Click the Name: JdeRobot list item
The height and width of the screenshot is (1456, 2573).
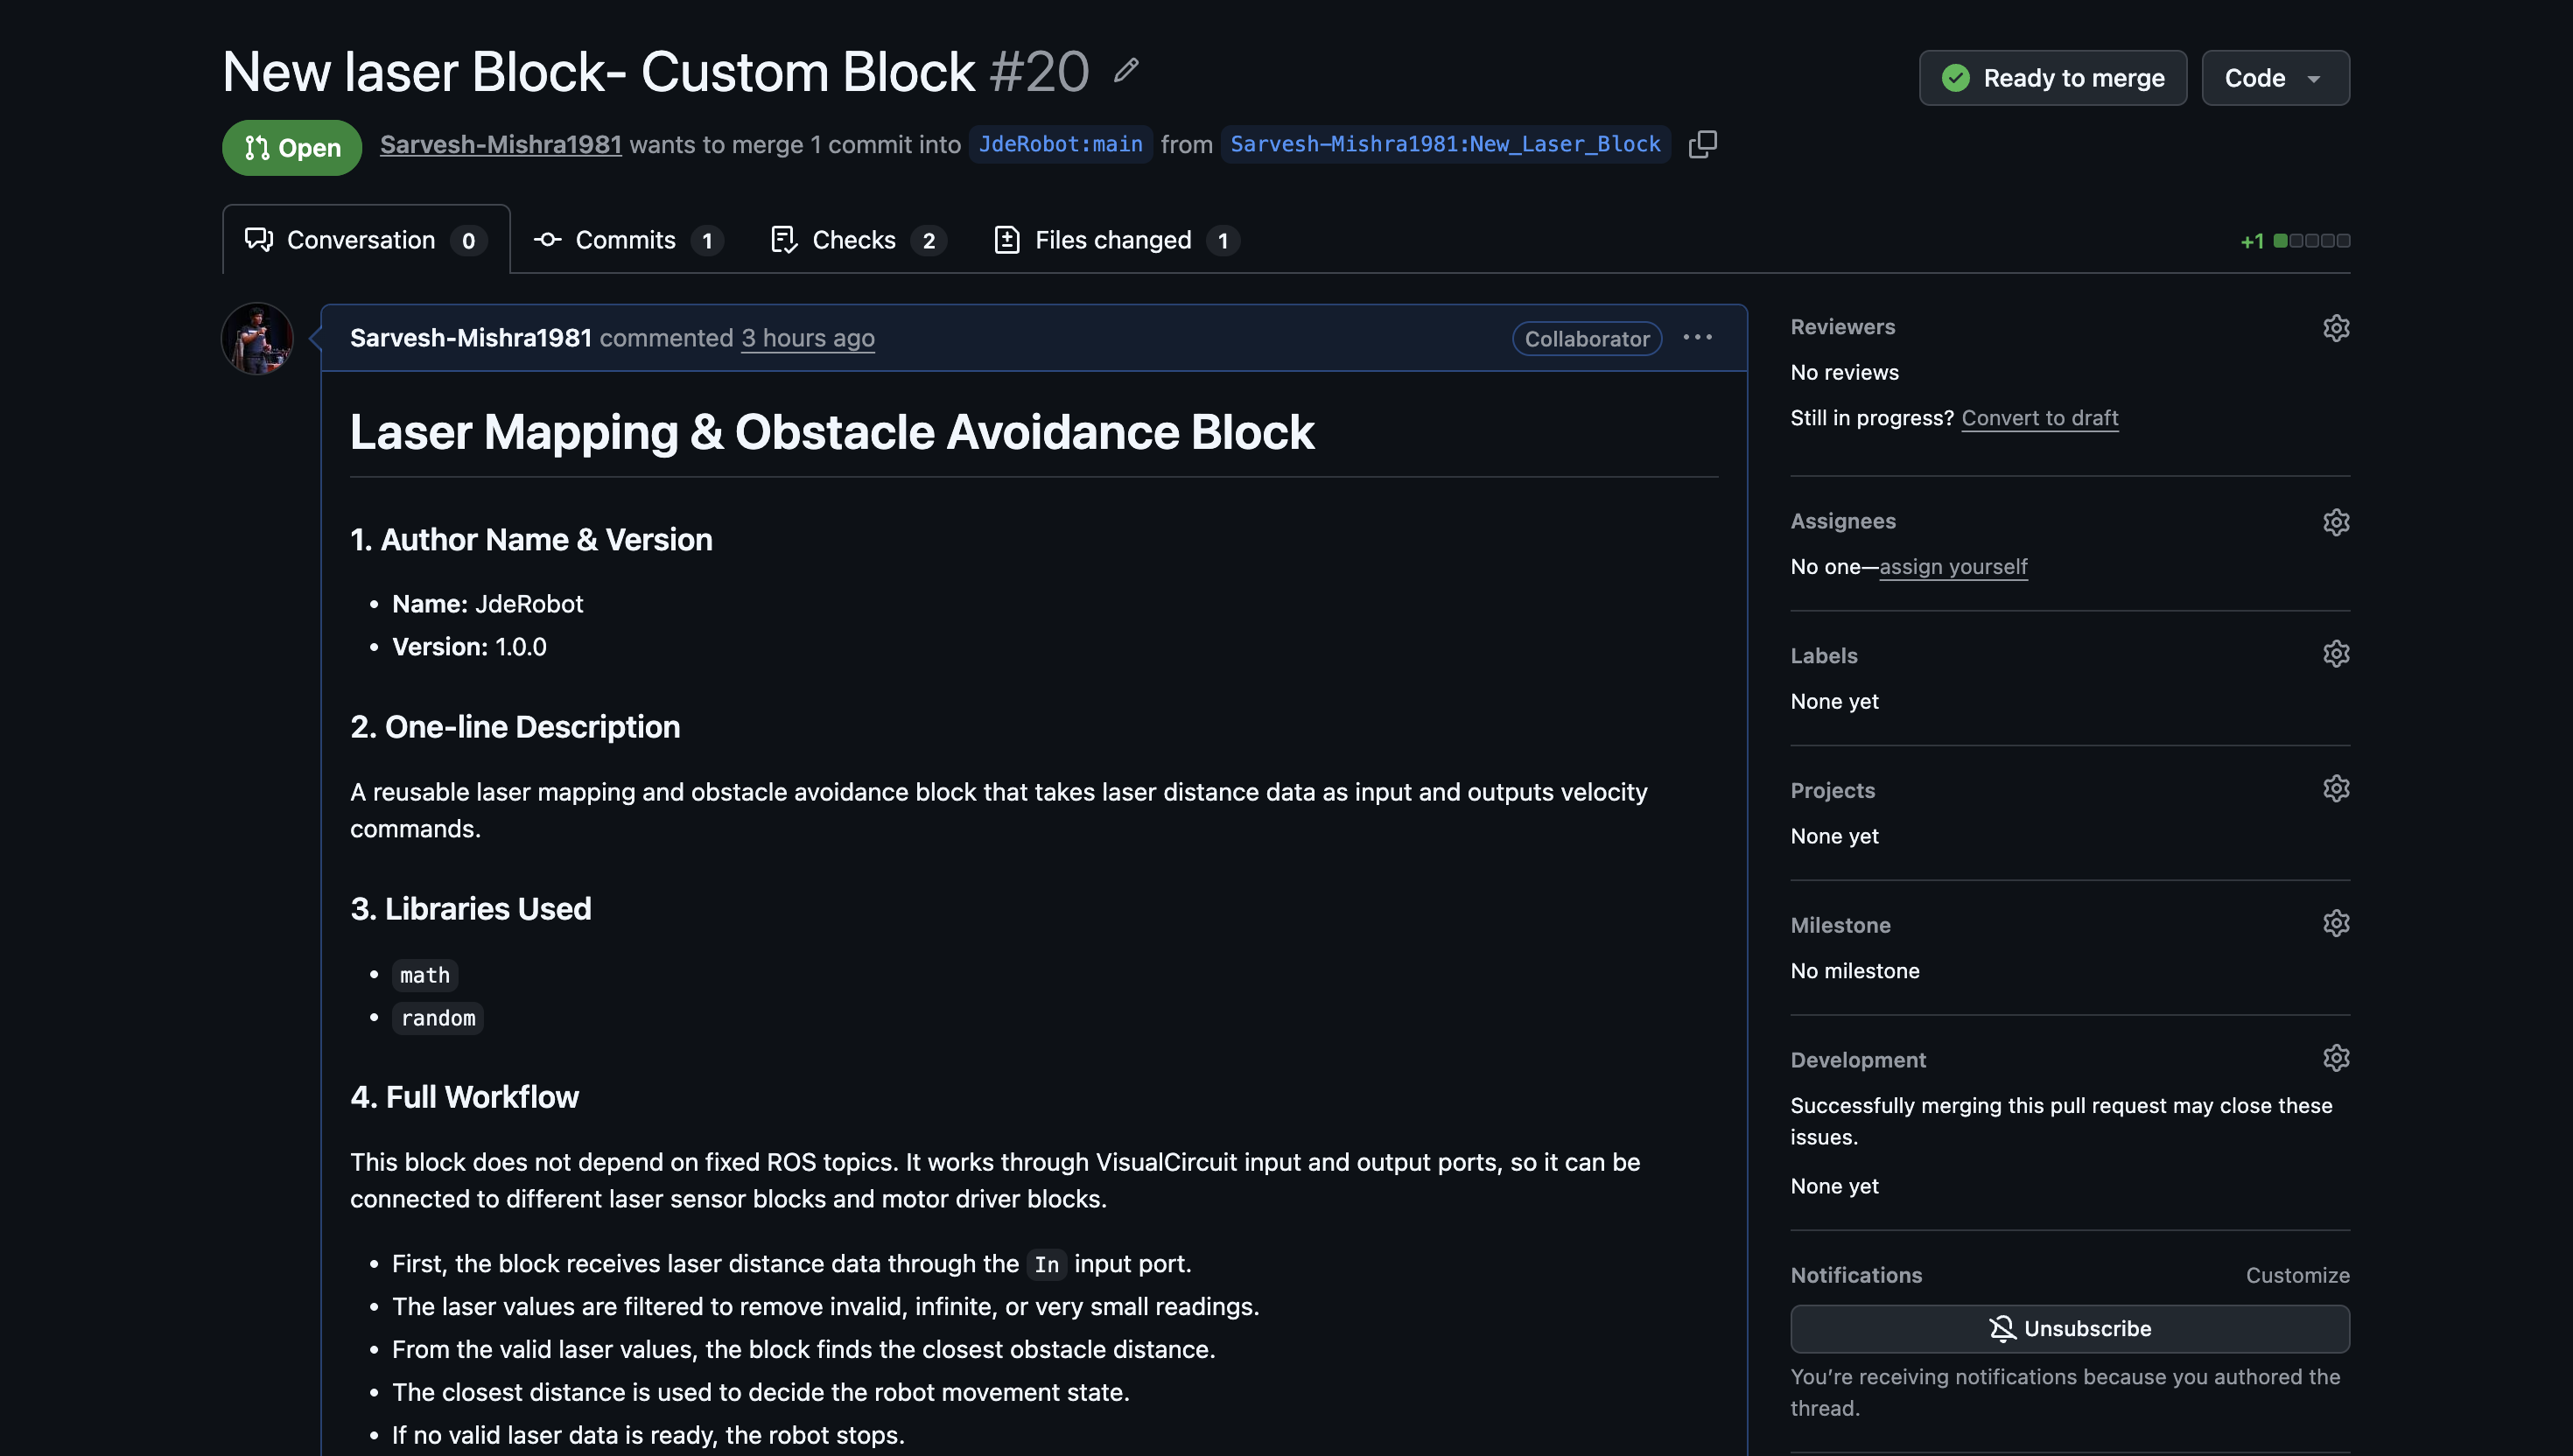487,604
